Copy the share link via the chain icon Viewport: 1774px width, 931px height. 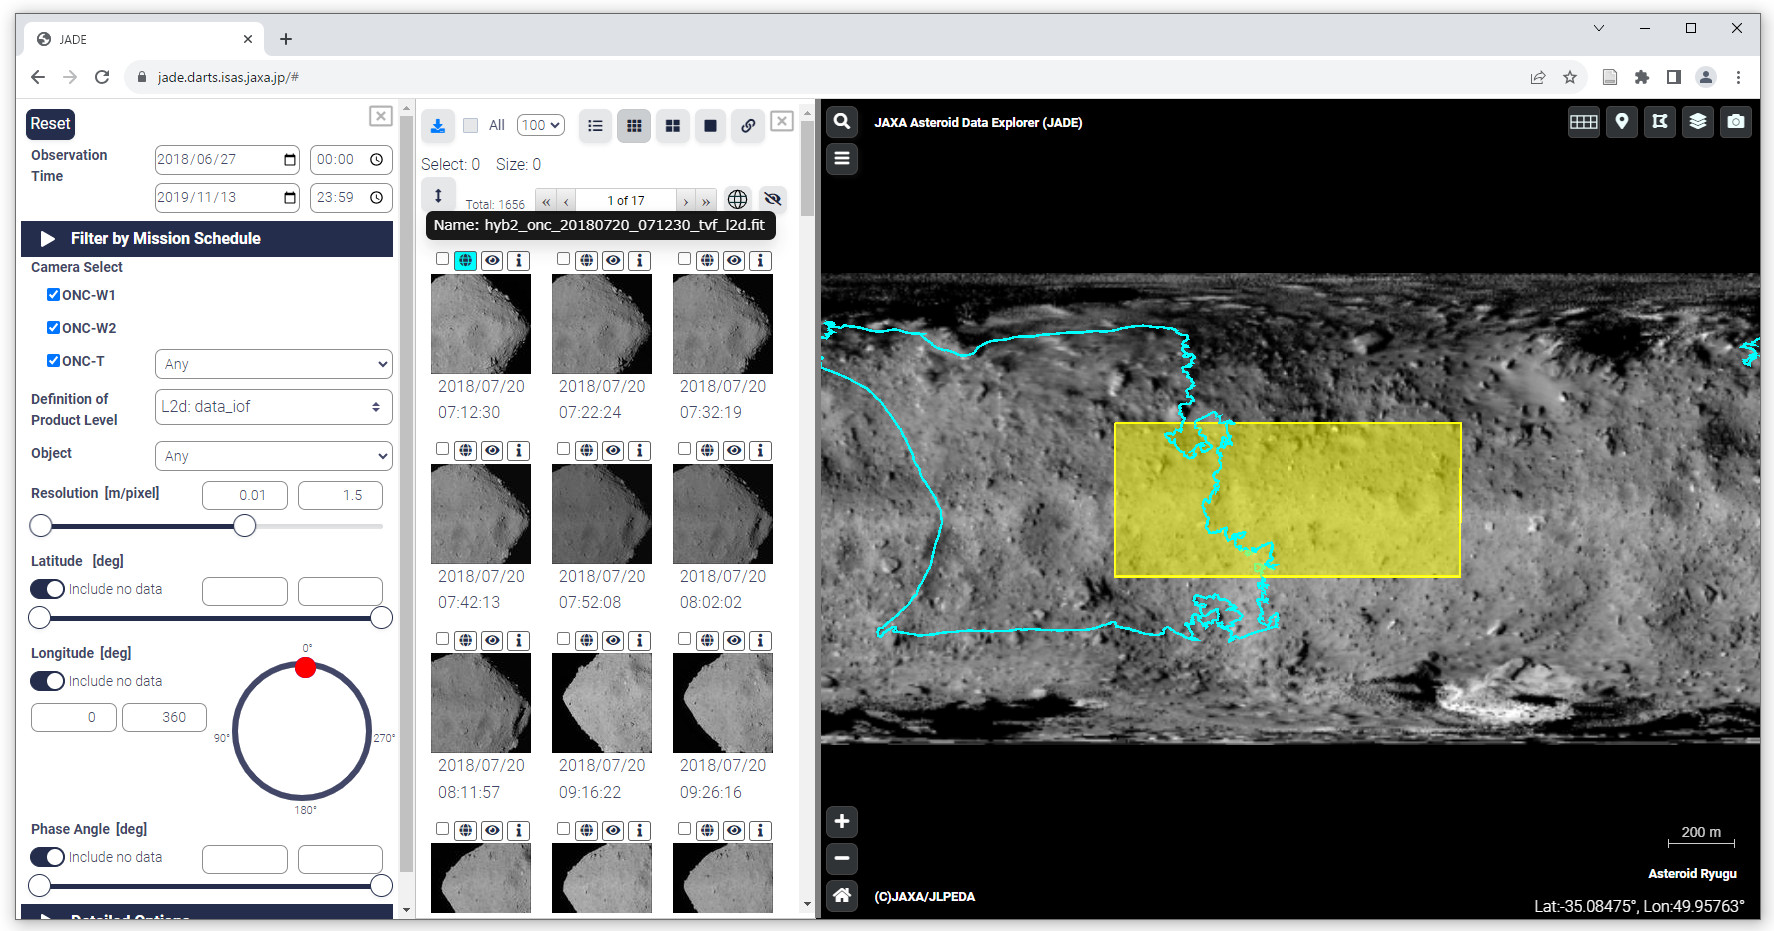click(748, 126)
